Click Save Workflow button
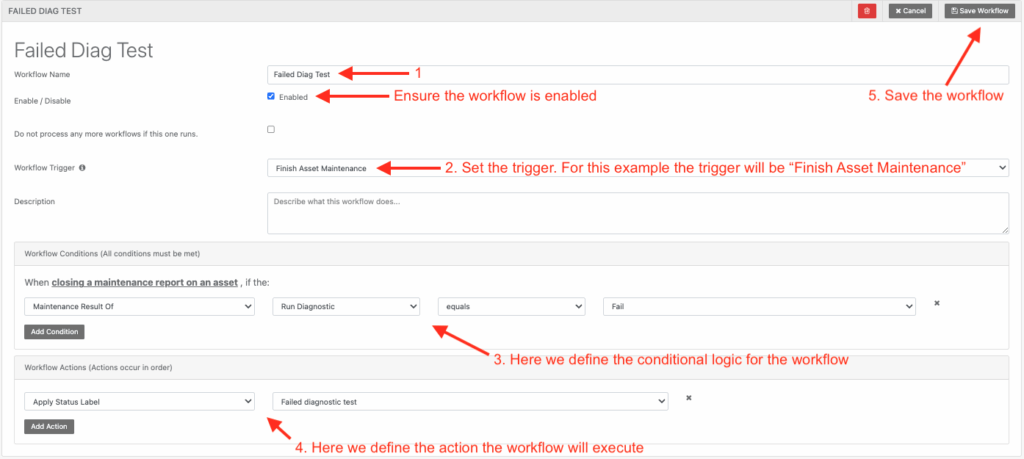Viewport: 1024px width, 459px height. click(x=980, y=11)
